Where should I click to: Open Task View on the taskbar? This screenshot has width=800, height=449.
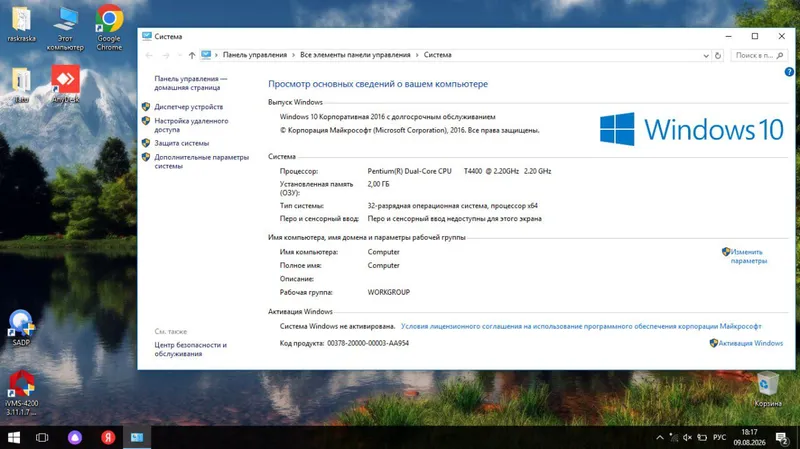click(42, 437)
